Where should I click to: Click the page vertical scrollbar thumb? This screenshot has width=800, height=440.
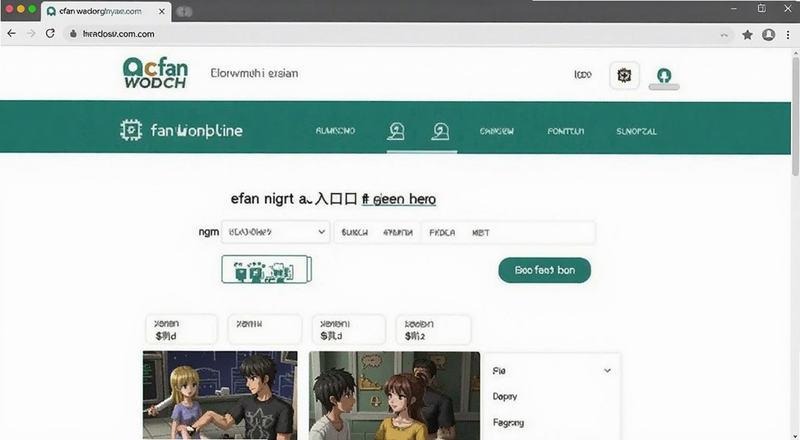click(x=795, y=116)
